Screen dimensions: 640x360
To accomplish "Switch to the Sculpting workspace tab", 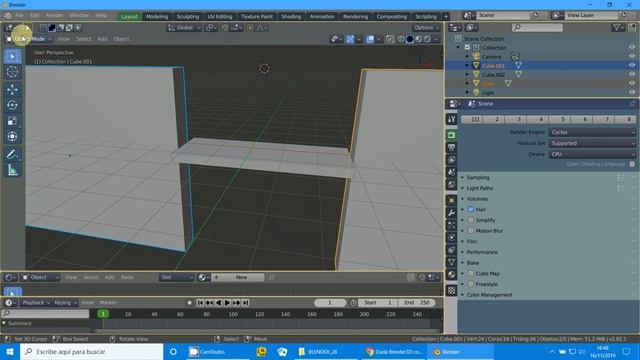I will [x=188, y=16].
